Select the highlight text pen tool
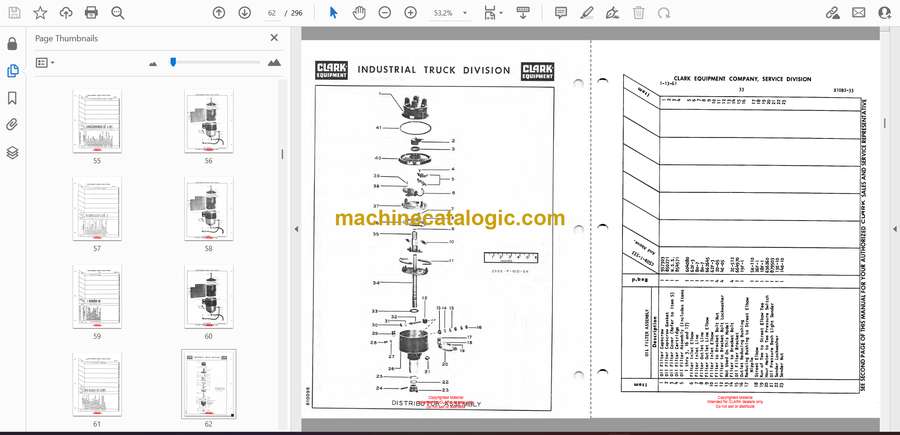The width and height of the screenshot is (900, 435). 587,13
